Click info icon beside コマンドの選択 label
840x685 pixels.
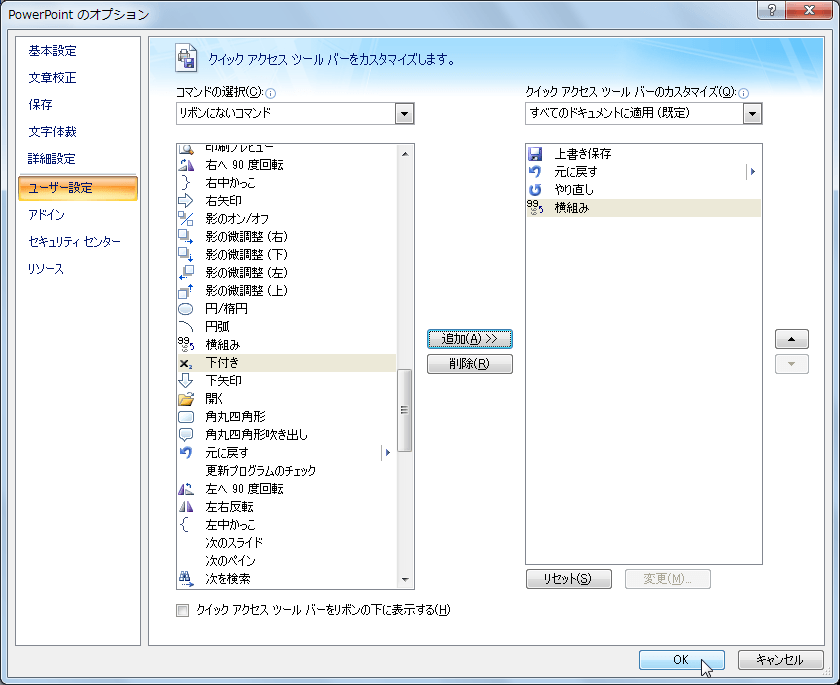(271, 94)
